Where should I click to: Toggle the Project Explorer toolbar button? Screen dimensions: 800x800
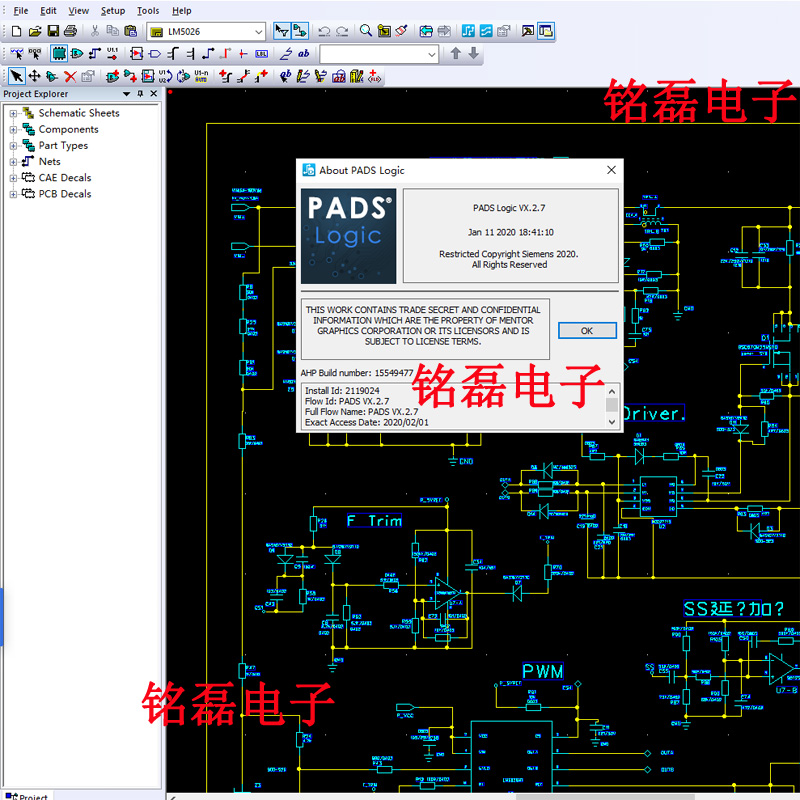coord(546,31)
